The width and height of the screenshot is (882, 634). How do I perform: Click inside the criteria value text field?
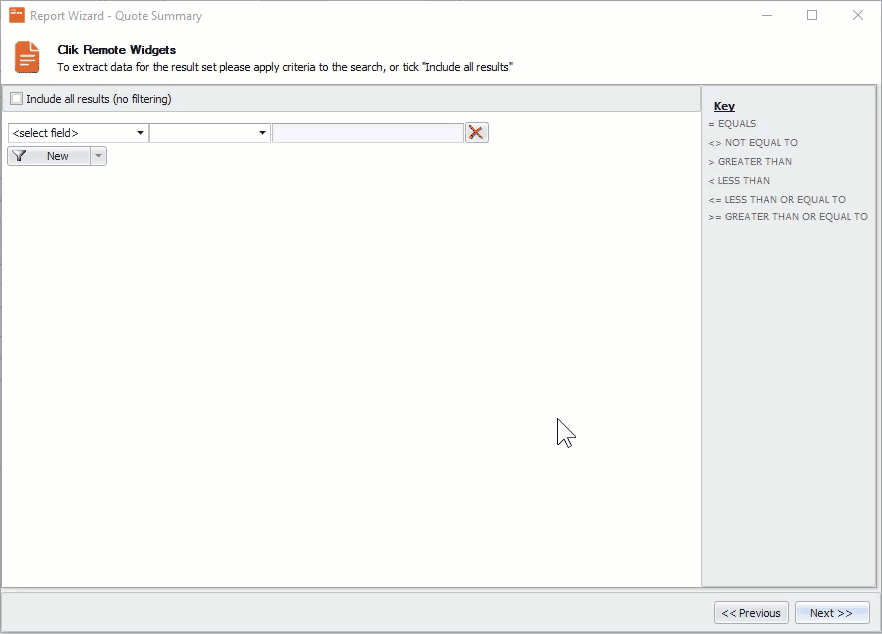[x=365, y=132]
